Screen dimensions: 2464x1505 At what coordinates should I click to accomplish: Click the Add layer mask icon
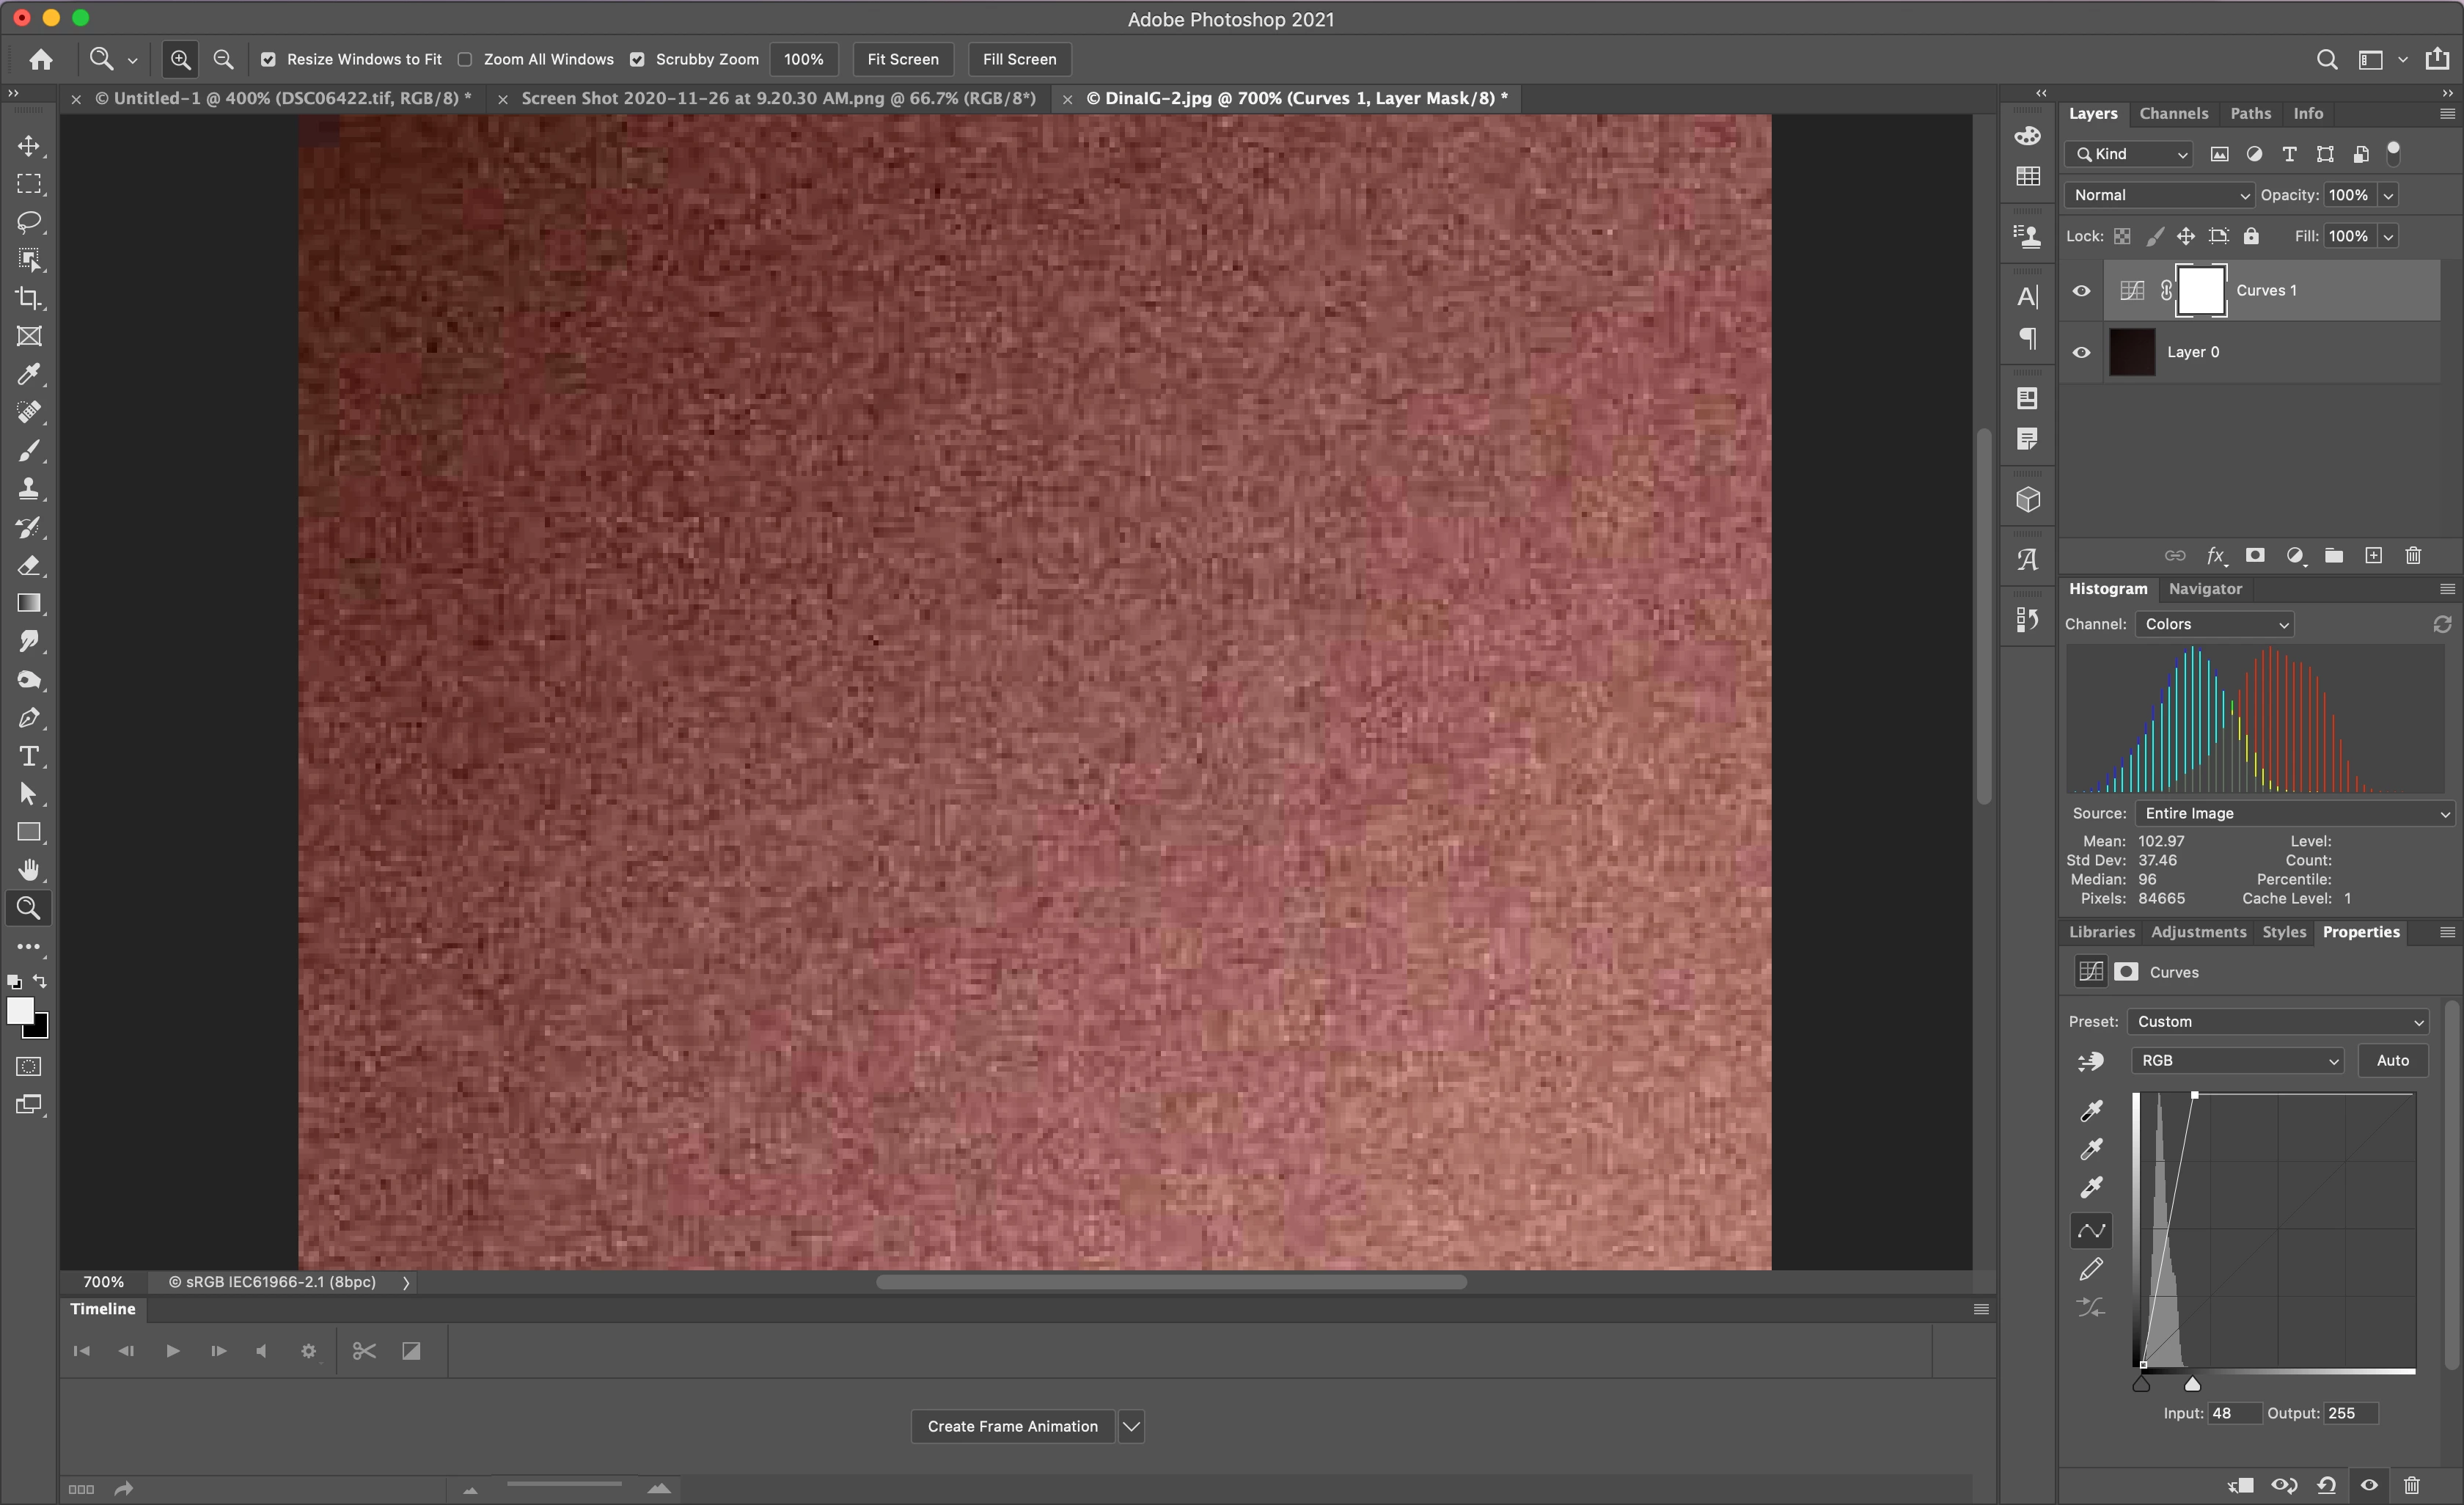(2255, 555)
